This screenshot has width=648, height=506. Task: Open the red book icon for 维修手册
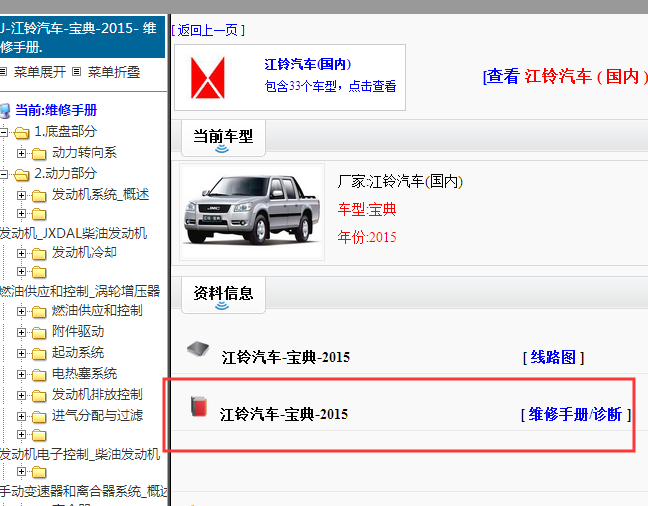point(199,406)
